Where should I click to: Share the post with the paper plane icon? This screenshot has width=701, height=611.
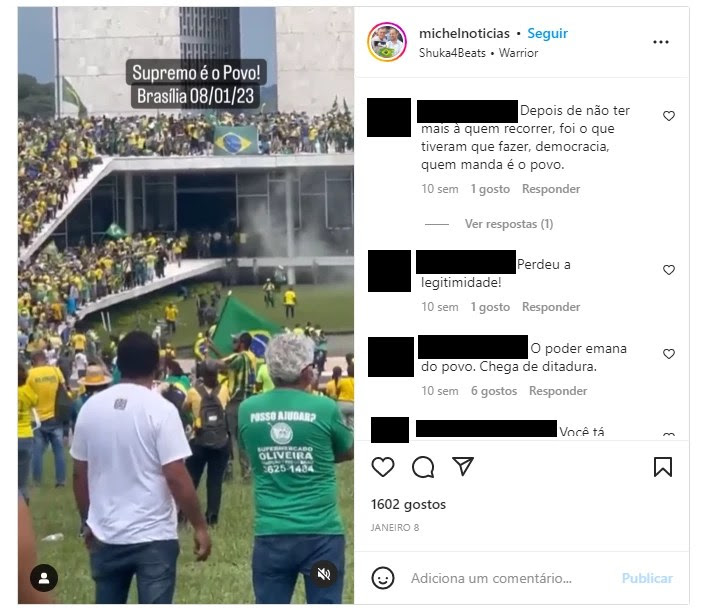click(x=463, y=466)
